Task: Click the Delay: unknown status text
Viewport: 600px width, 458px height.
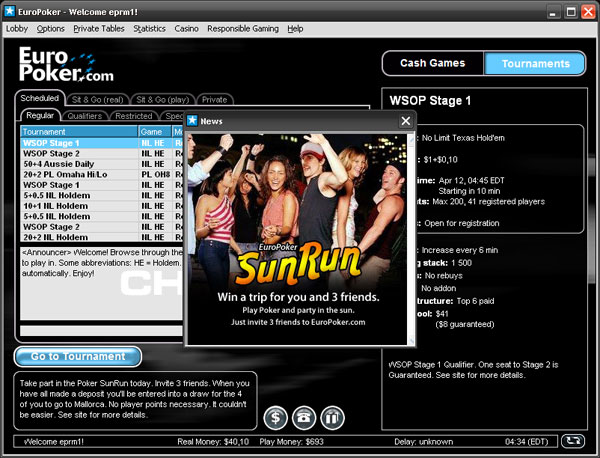Action: coord(424,442)
